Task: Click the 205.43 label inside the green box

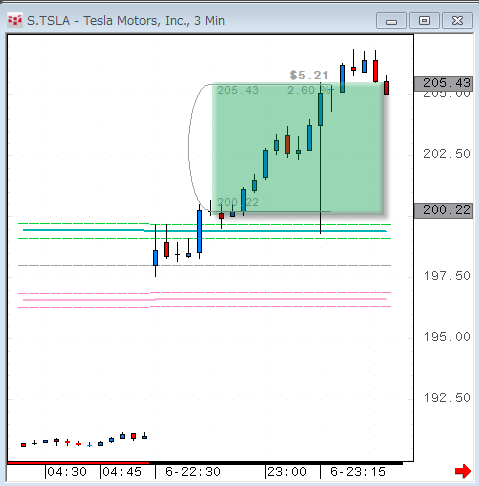Action: tap(238, 90)
